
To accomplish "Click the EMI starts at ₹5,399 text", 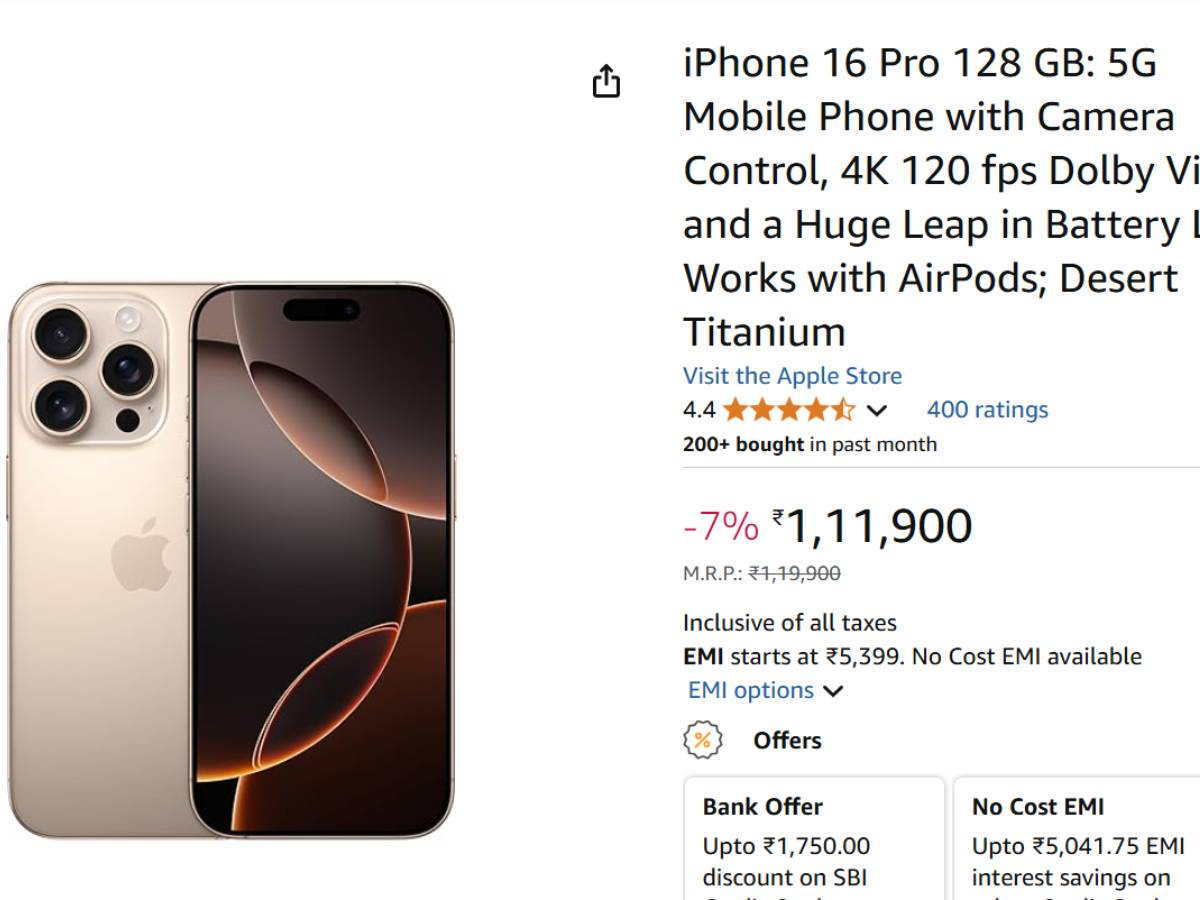I will tap(911, 657).
